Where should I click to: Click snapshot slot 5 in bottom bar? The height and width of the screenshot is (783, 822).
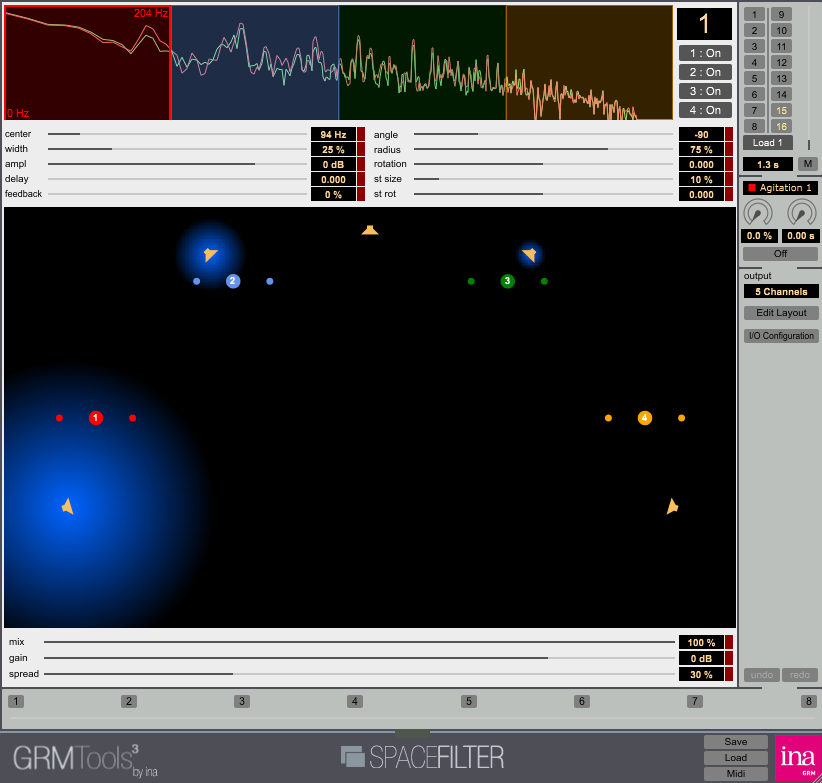469,701
